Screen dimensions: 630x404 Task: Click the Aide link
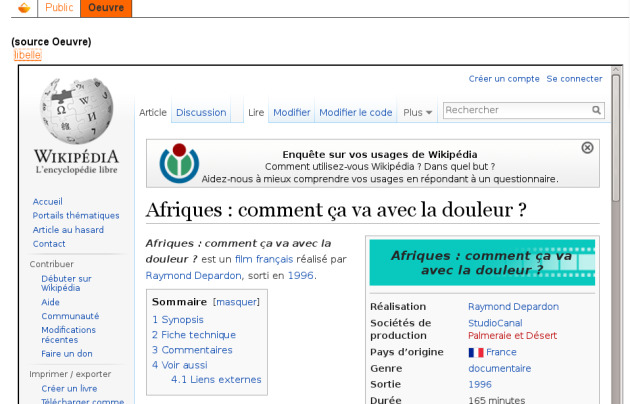(50, 302)
